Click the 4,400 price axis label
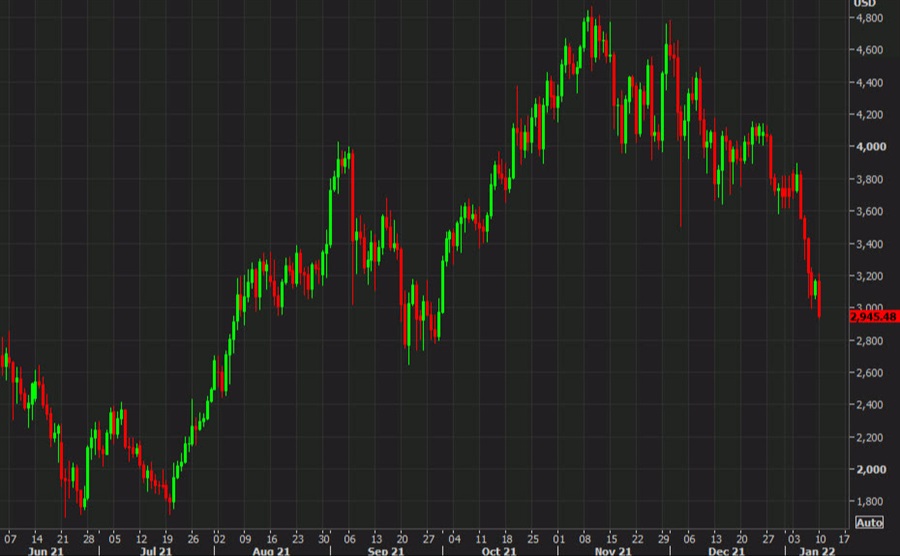 click(x=866, y=83)
